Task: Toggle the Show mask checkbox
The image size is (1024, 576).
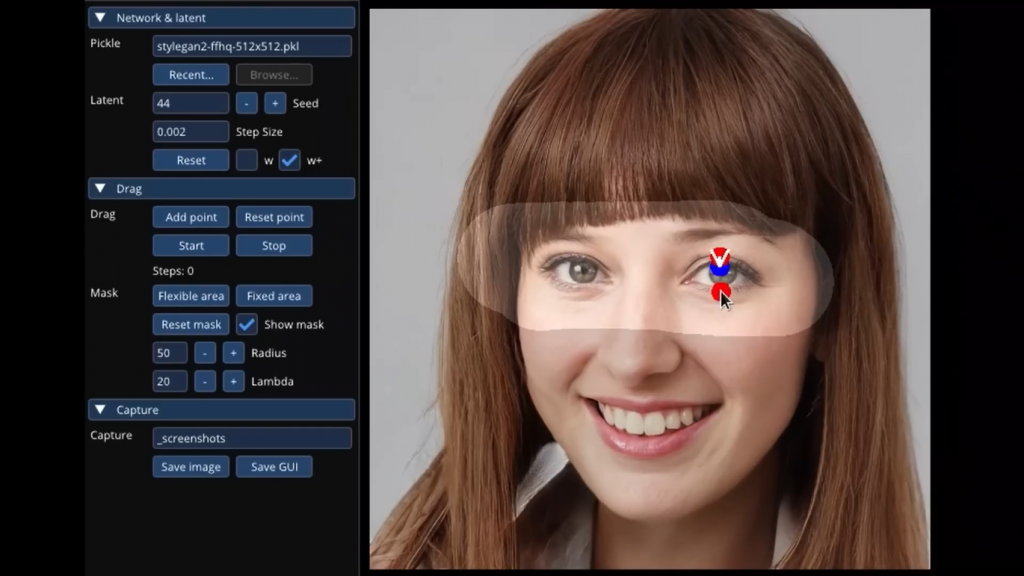Action: (x=246, y=325)
